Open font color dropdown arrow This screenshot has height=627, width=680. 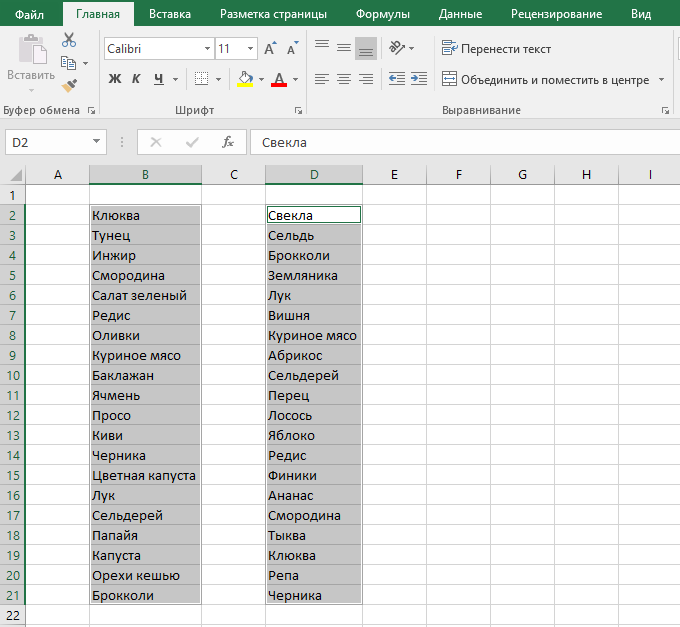click(295, 79)
